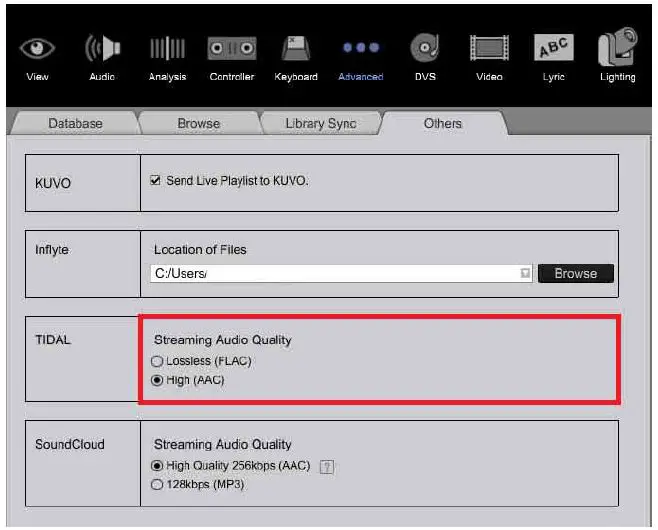The width and height of the screenshot is (658, 530).
Task: Open the Keyboard preferences icon
Action: (296, 48)
